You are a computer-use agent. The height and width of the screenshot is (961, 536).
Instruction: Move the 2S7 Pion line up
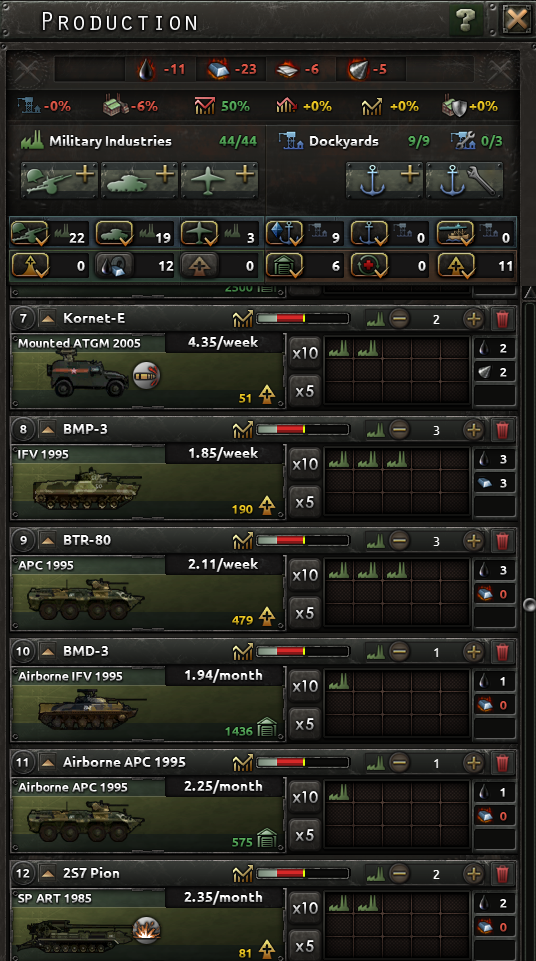tap(47, 873)
